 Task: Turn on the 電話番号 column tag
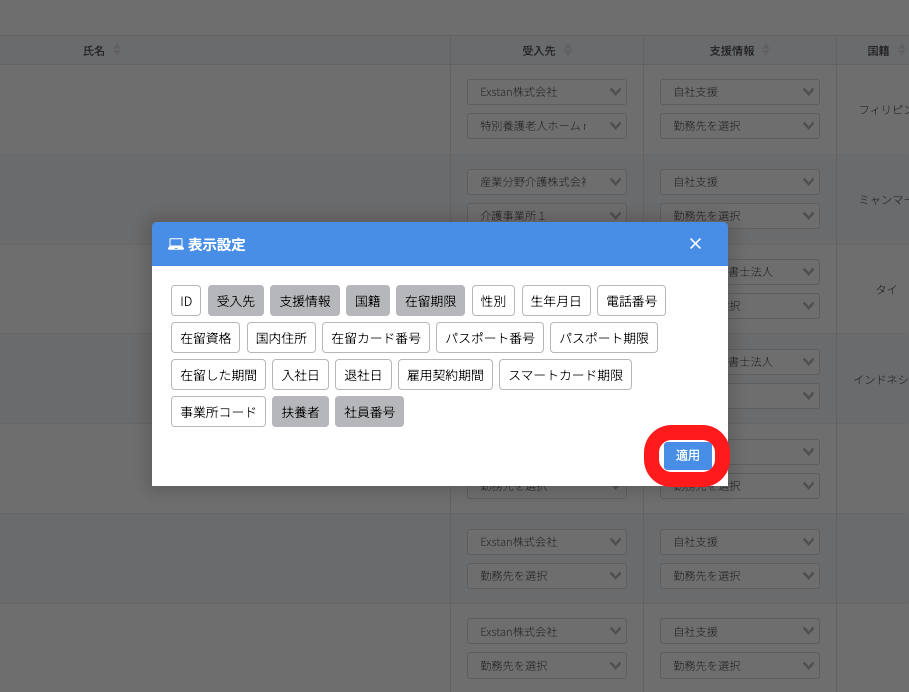631,301
